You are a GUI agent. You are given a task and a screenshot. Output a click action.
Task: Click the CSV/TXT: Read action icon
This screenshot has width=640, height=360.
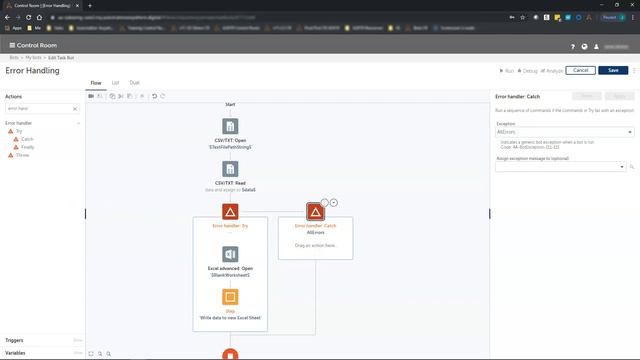(x=230, y=169)
